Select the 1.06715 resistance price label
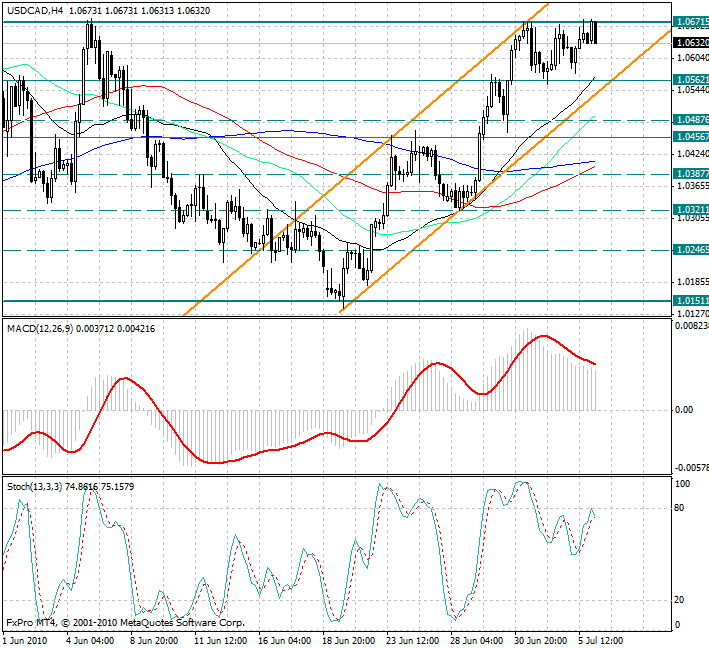 (691, 22)
